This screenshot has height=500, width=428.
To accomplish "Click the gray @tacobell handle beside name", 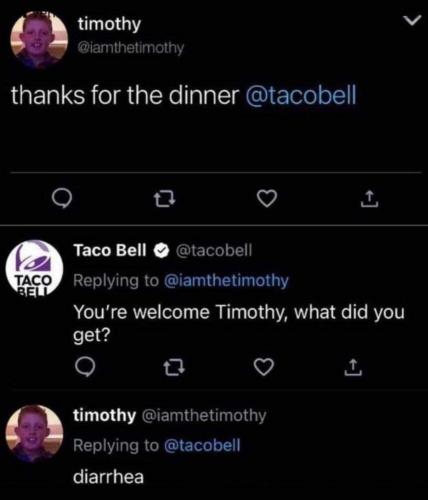I will coord(214,250).
